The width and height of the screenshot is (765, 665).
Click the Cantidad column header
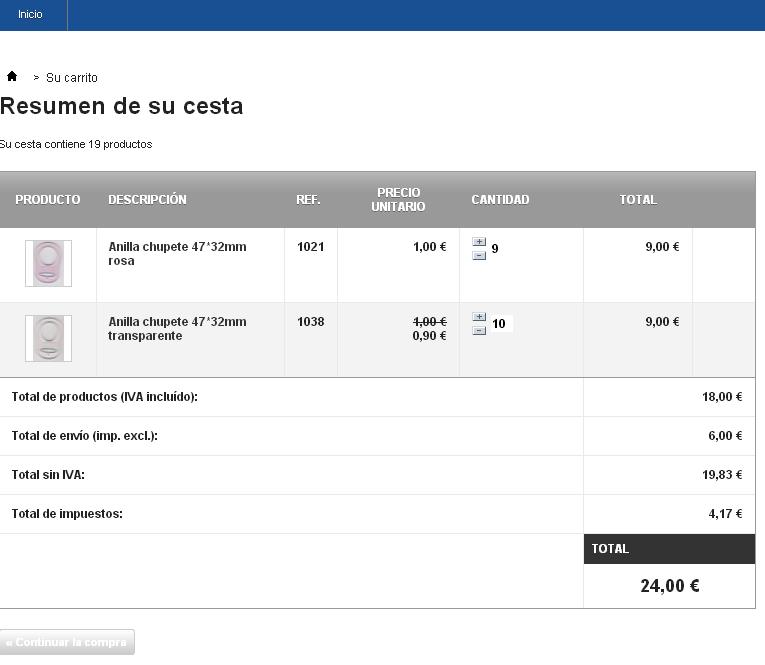(500, 199)
